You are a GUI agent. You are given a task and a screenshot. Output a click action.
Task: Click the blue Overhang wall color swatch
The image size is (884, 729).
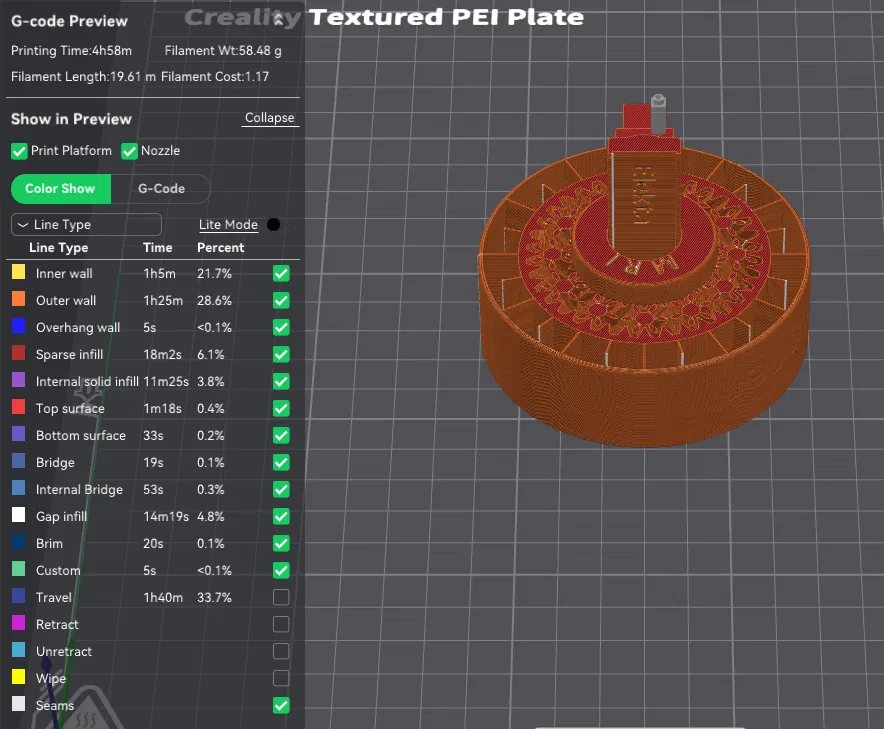pyautogui.click(x=19, y=326)
